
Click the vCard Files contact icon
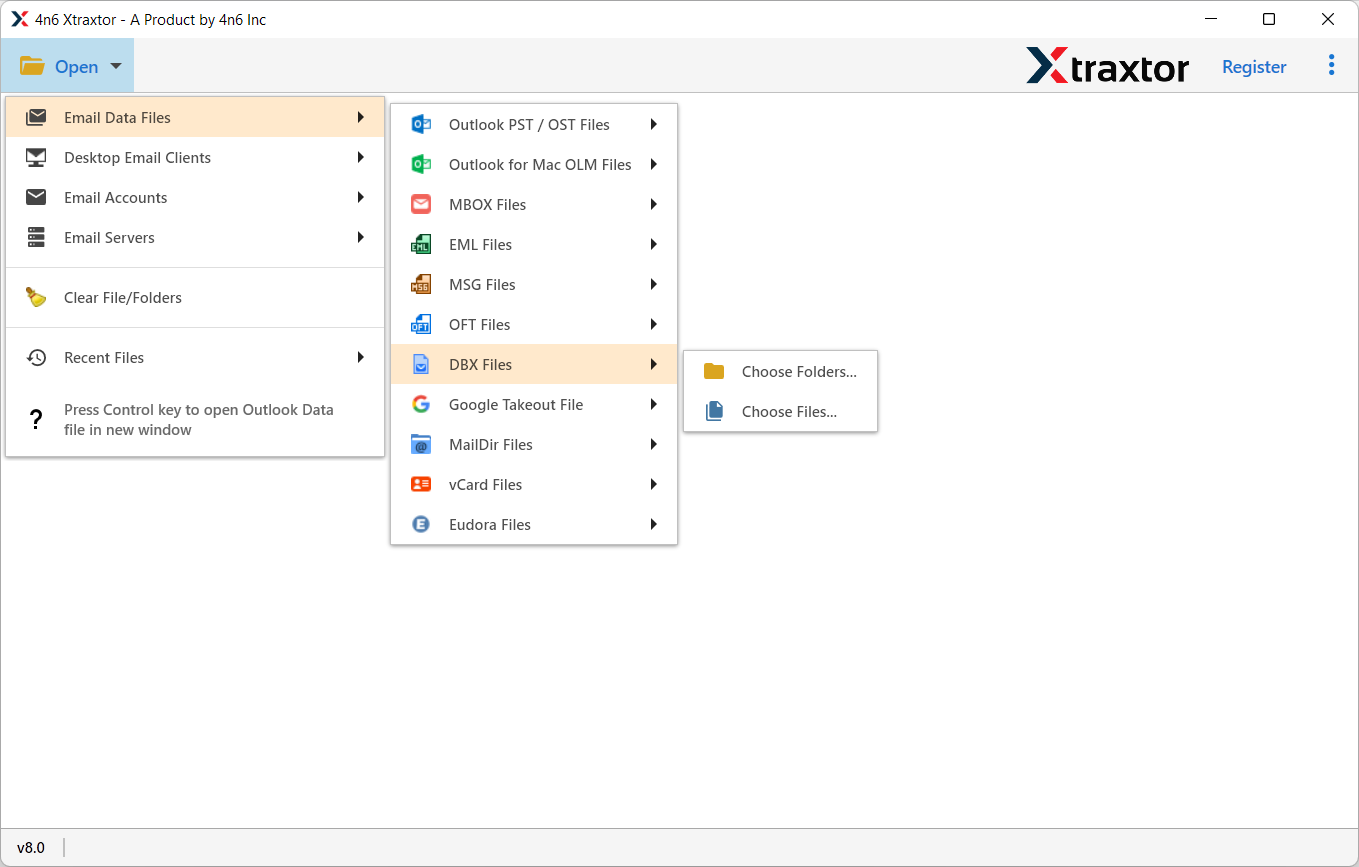[421, 484]
